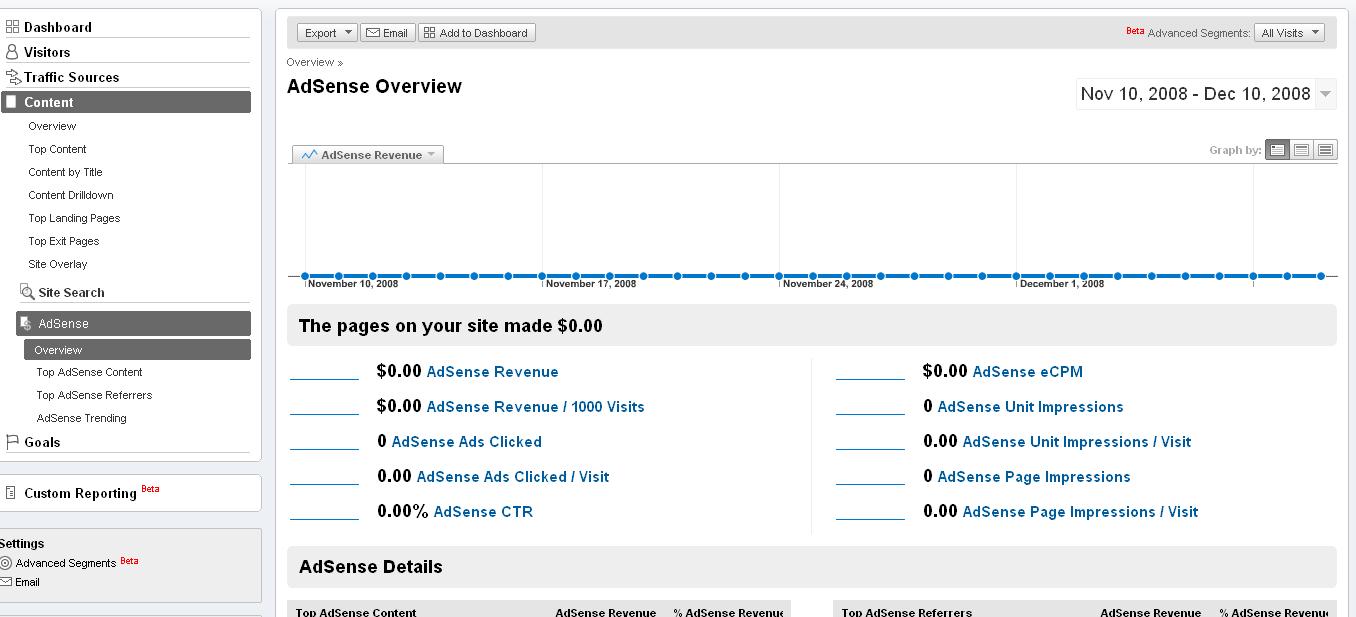Viewport: 1356px width, 617px height.
Task: Open the Traffic Sources section
Action: tap(72, 77)
